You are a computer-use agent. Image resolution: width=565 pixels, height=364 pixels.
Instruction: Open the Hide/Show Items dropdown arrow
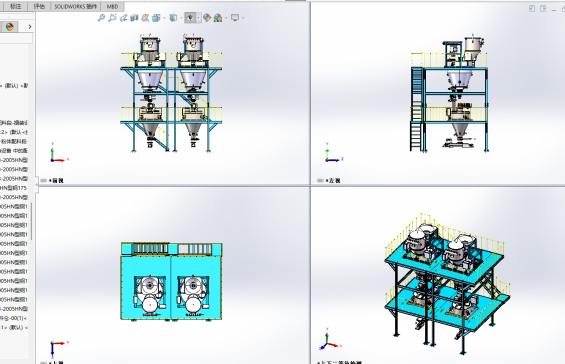(x=198, y=18)
